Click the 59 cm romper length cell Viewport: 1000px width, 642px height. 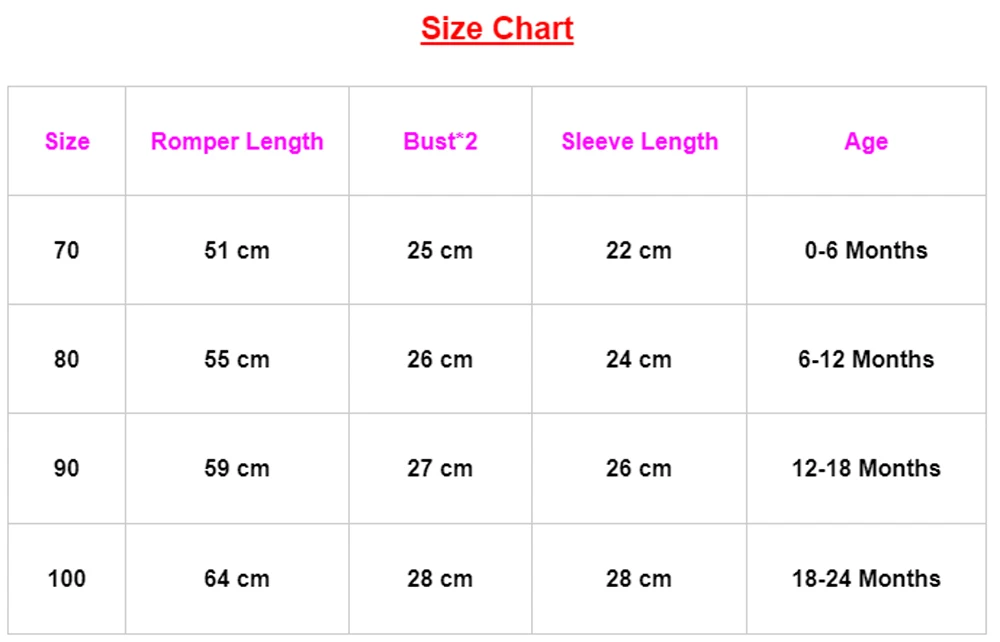coord(237,469)
